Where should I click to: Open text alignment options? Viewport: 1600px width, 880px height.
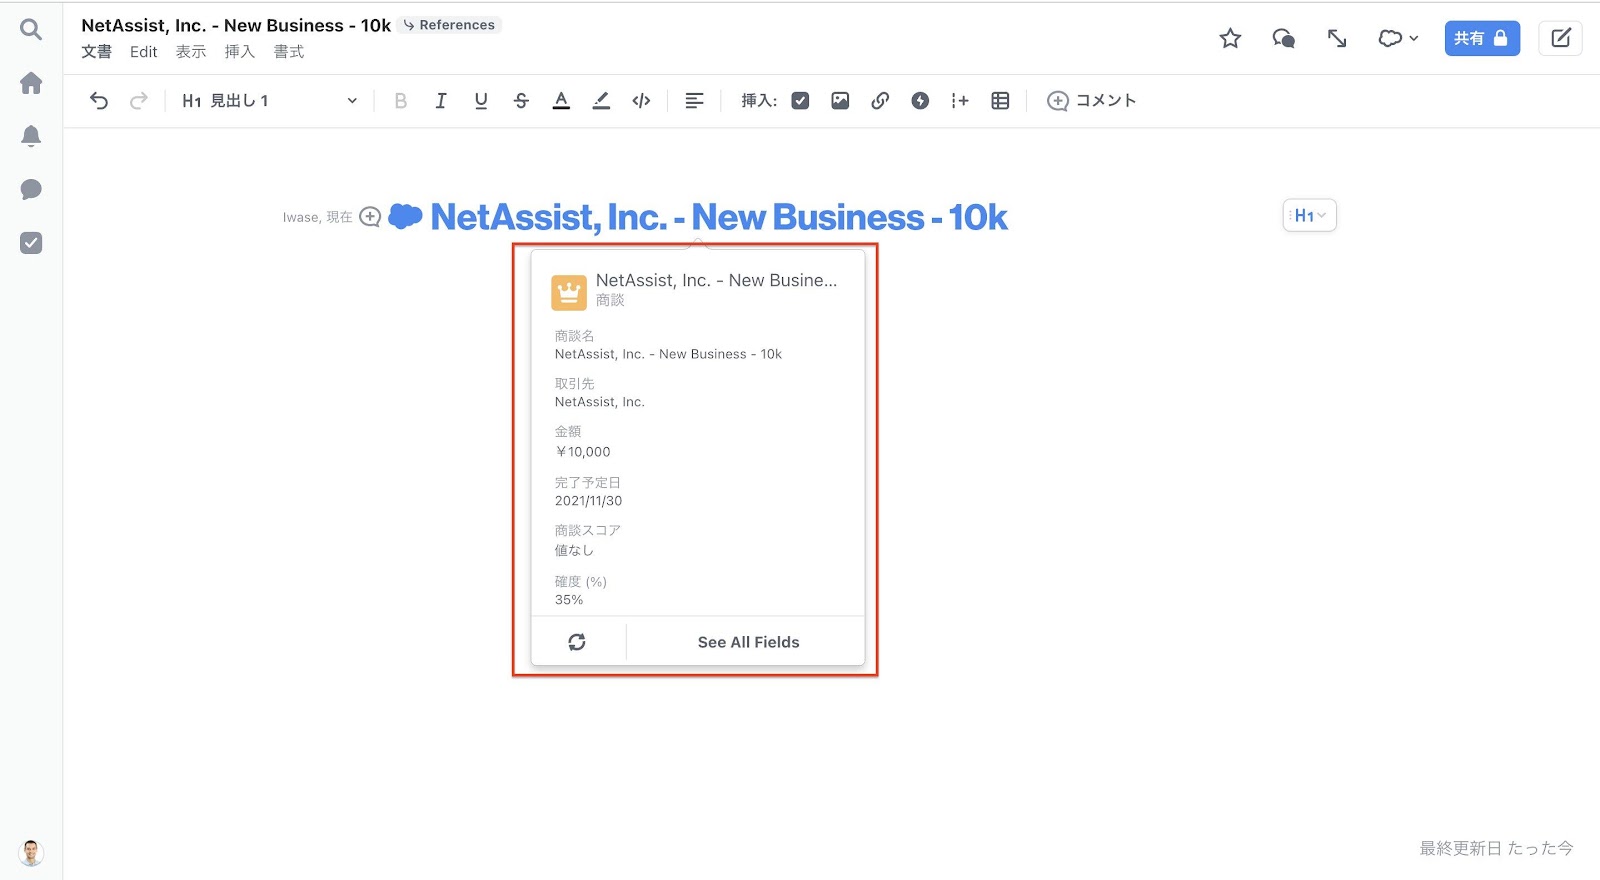[694, 100]
